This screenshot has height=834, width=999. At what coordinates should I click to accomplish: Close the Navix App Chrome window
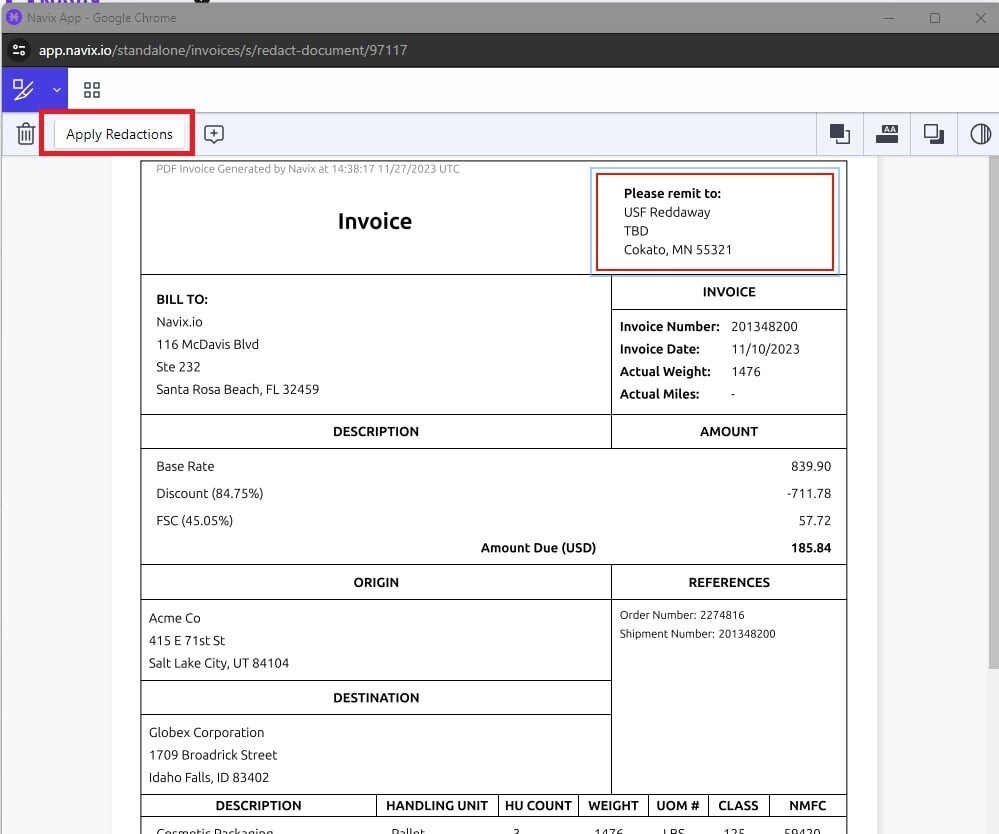981,18
